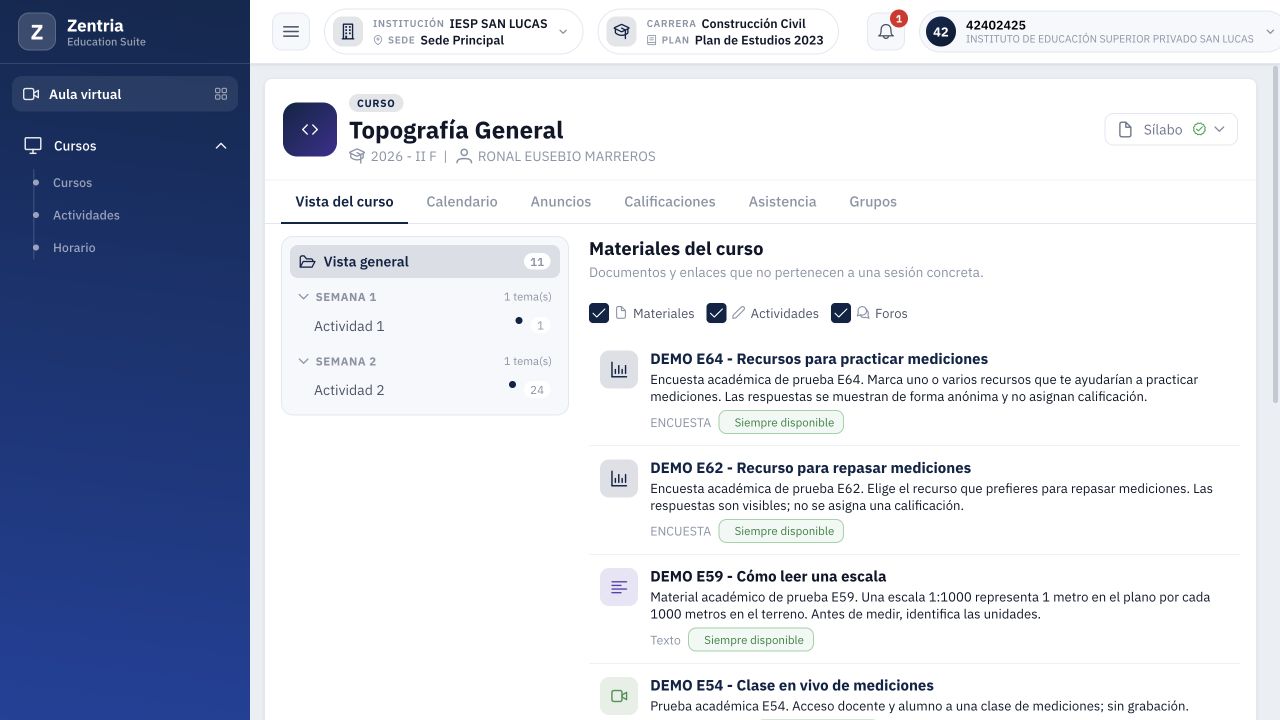
Task: Open DEMO E59 - Cómo leer una escala
Action: tap(768, 576)
